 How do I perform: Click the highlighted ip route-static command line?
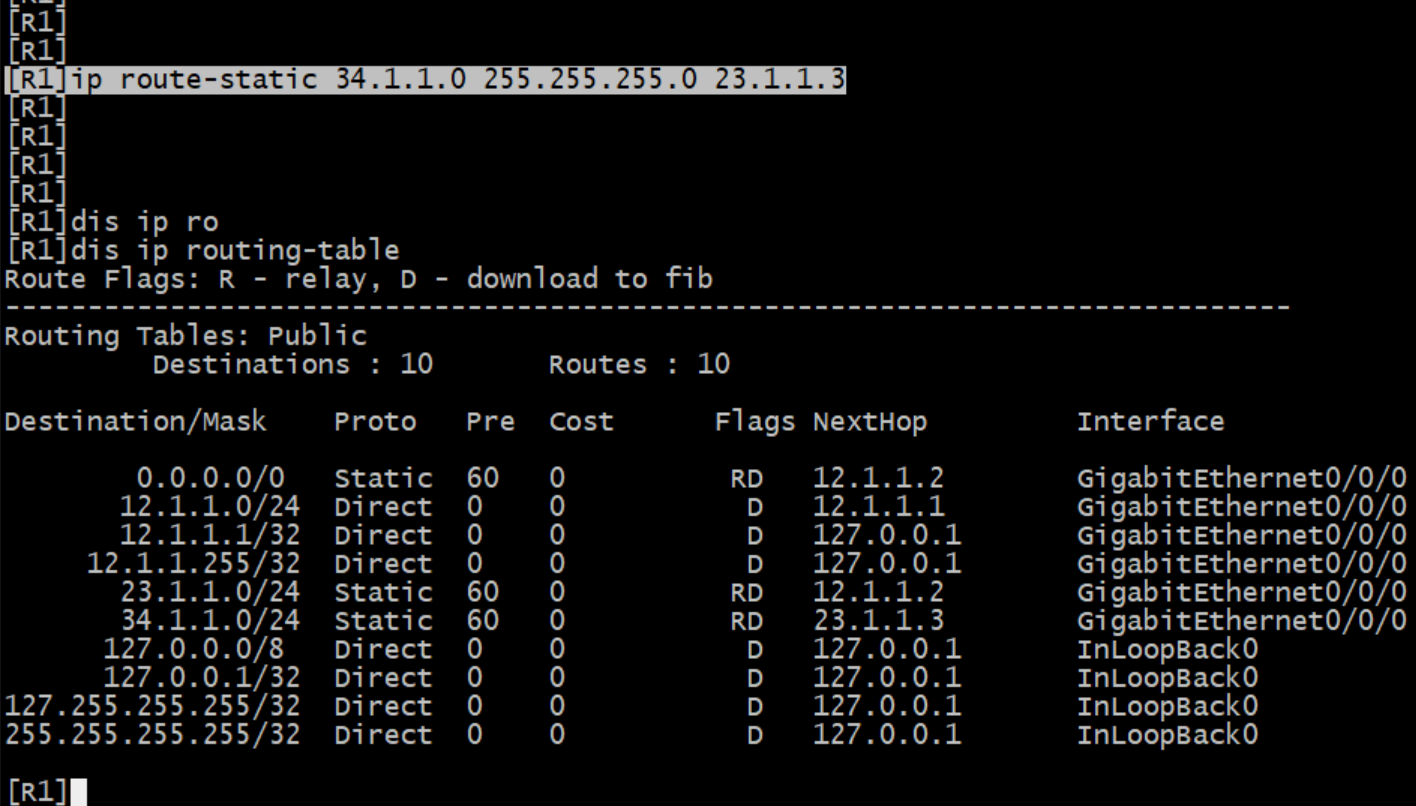pyautogui.click(x=425, y=80)
